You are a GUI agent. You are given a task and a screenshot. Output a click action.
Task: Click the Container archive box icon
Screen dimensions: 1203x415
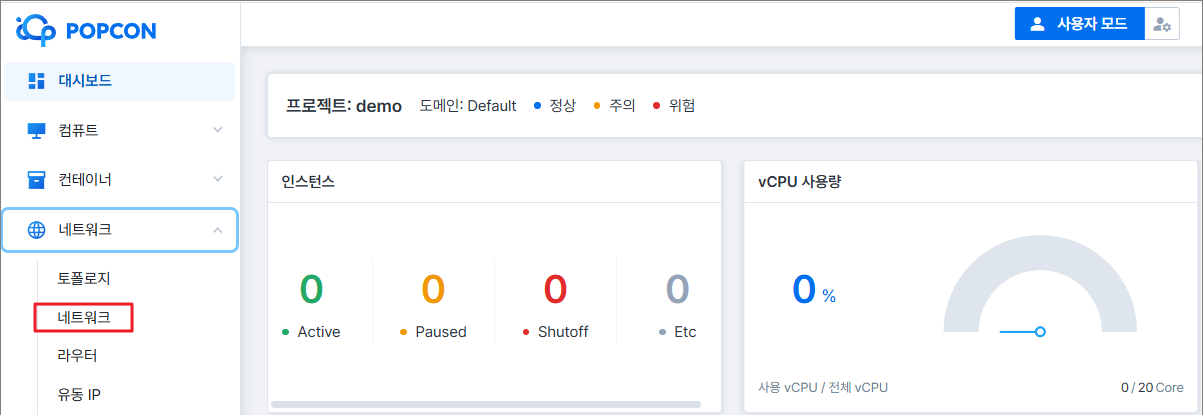37,180
